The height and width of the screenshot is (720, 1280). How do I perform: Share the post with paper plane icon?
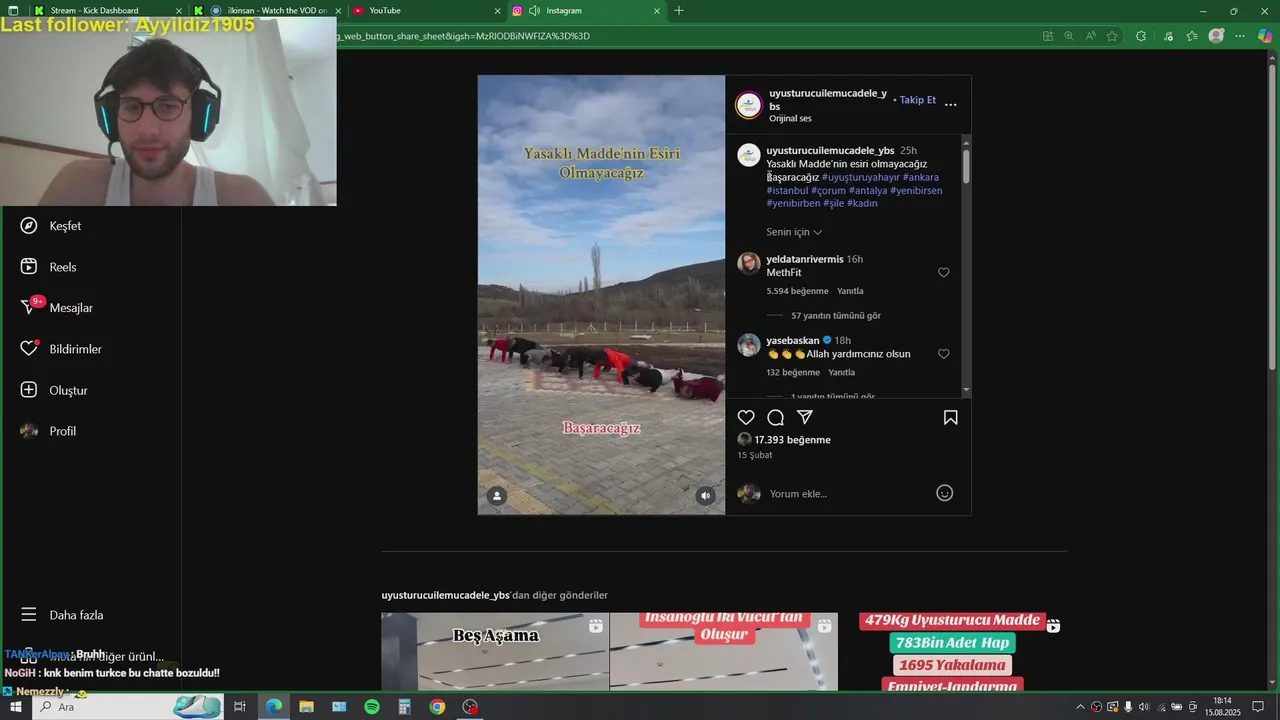[805, 417]
